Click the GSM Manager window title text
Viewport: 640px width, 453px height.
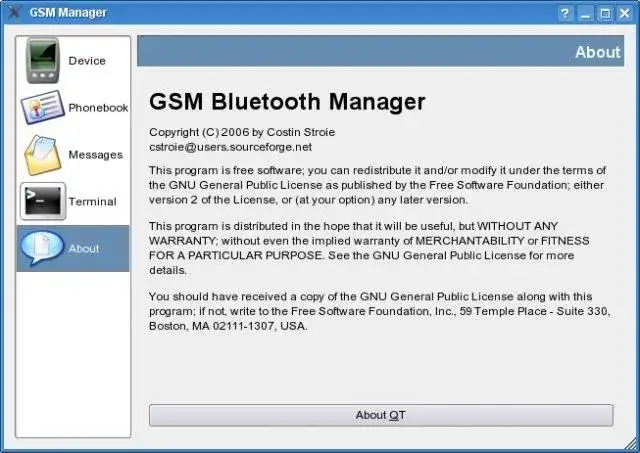[x=68, y=13]
